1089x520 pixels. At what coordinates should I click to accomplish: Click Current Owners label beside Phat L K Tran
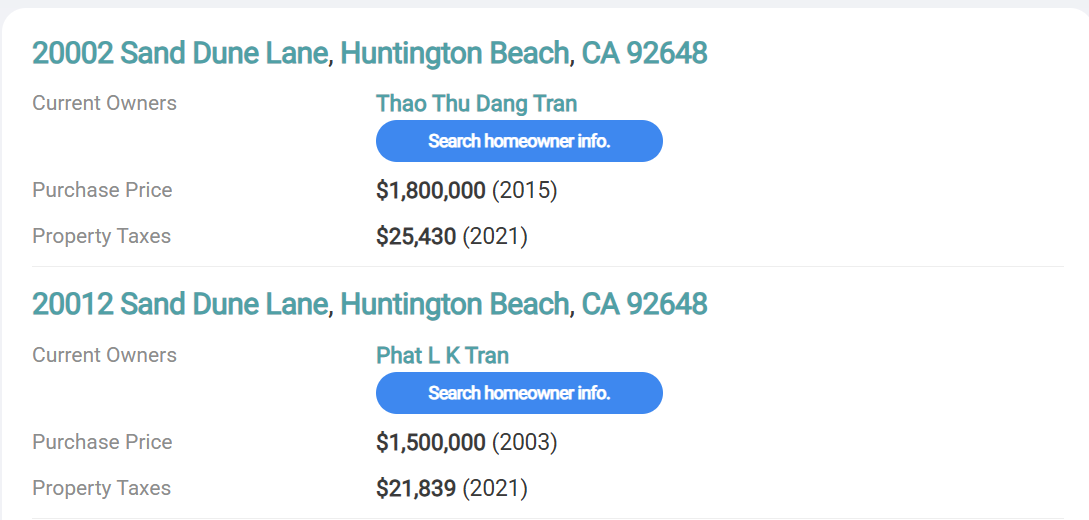[x=104, y=355]
